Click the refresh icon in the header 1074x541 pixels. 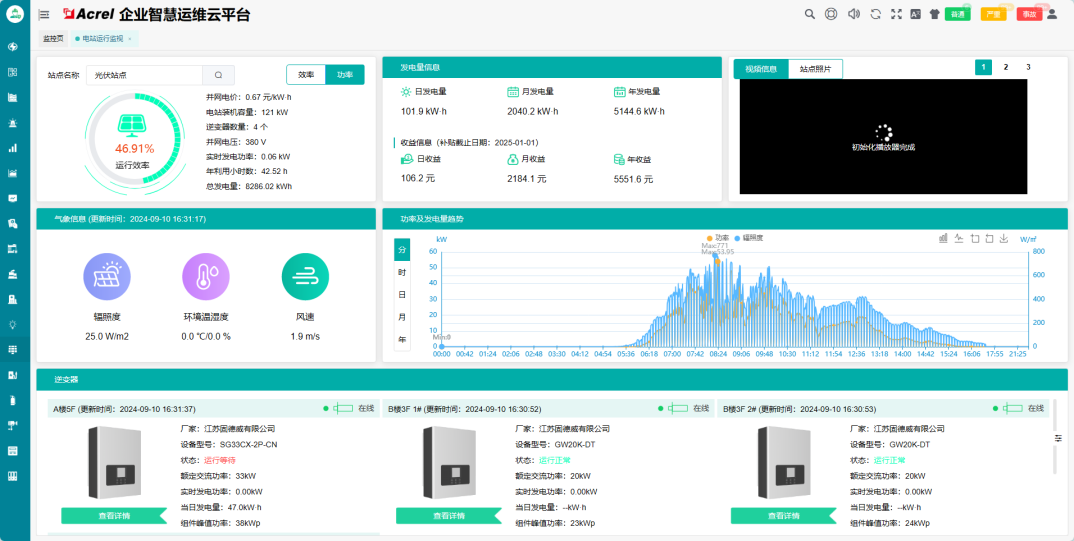click(875, 14)
